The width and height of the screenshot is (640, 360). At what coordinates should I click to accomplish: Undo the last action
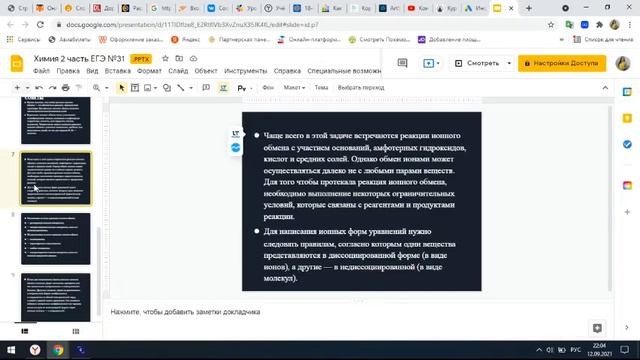point(39,88)
